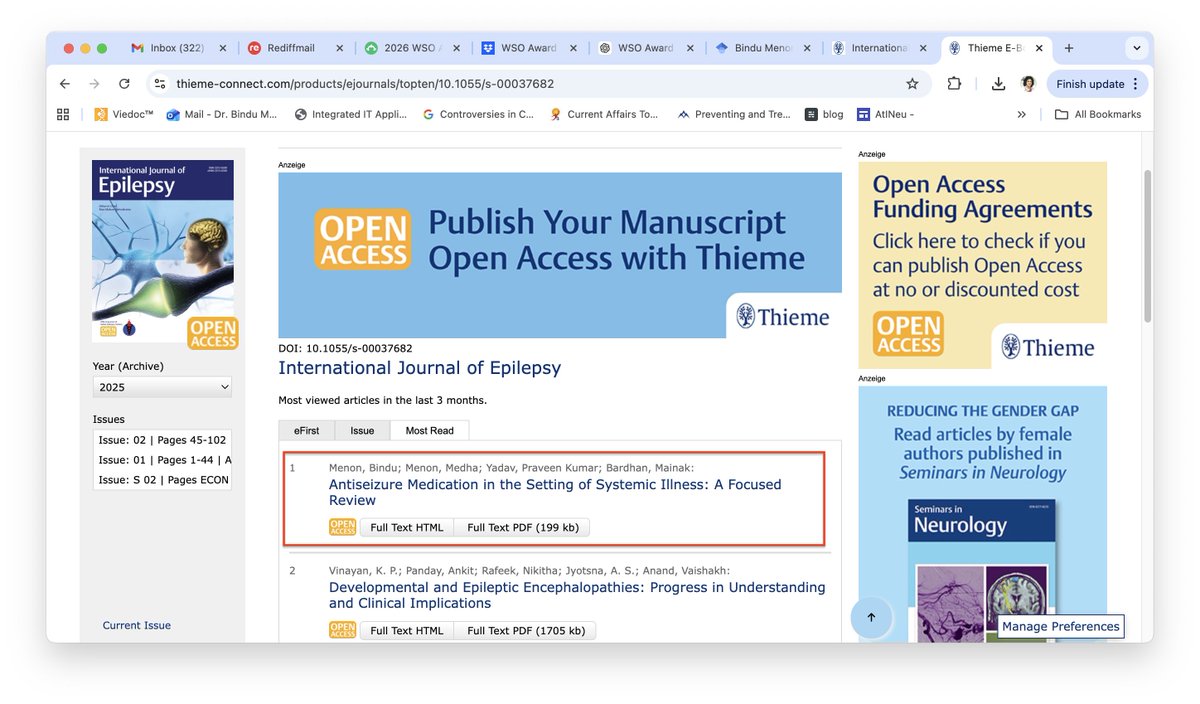Viewport: 1200px width, 704px height.
Task: Open the Finish update three-dot menu
Action: click(1135, 84)
